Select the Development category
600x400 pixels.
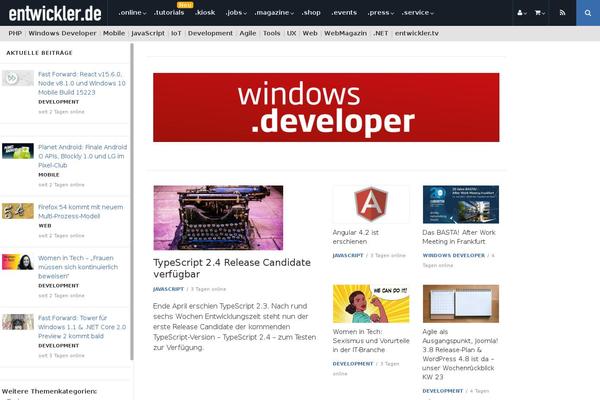point(210,33)
